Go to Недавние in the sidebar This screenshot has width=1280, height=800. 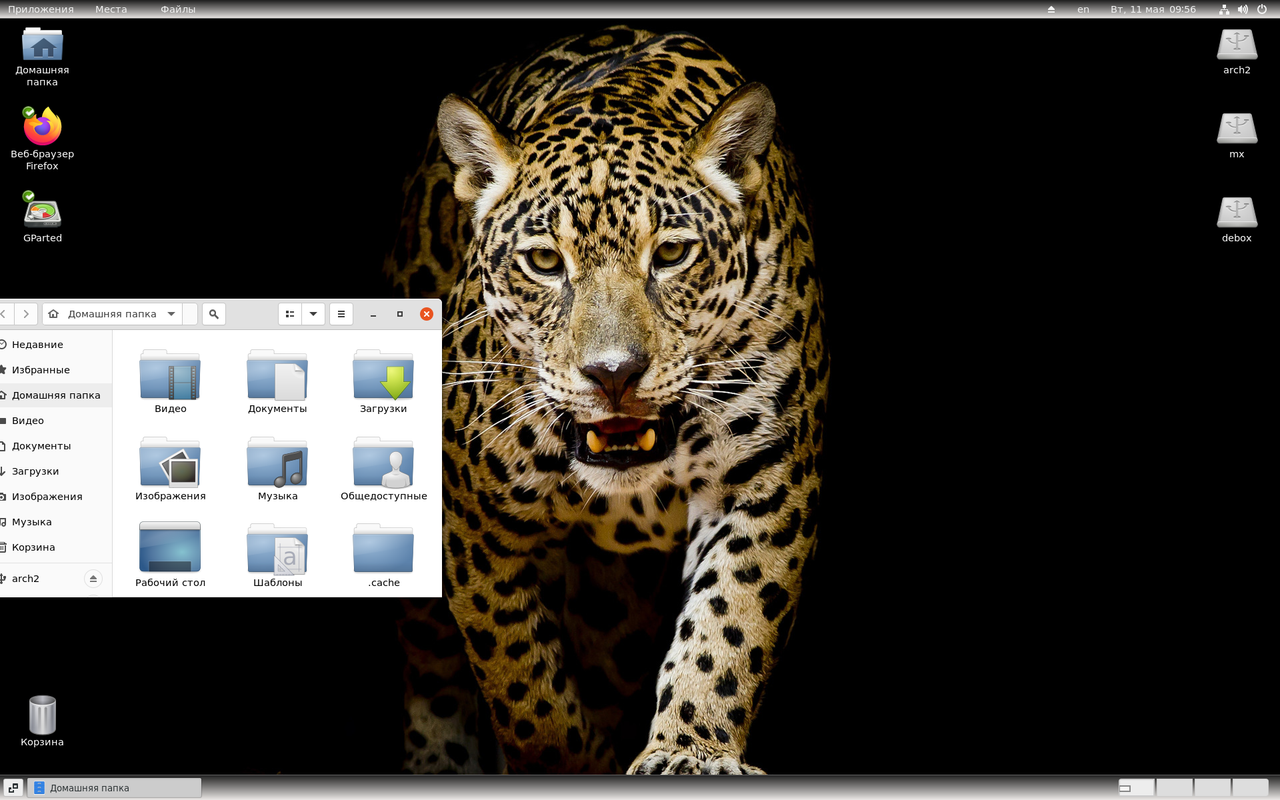[x=56, y=345]
